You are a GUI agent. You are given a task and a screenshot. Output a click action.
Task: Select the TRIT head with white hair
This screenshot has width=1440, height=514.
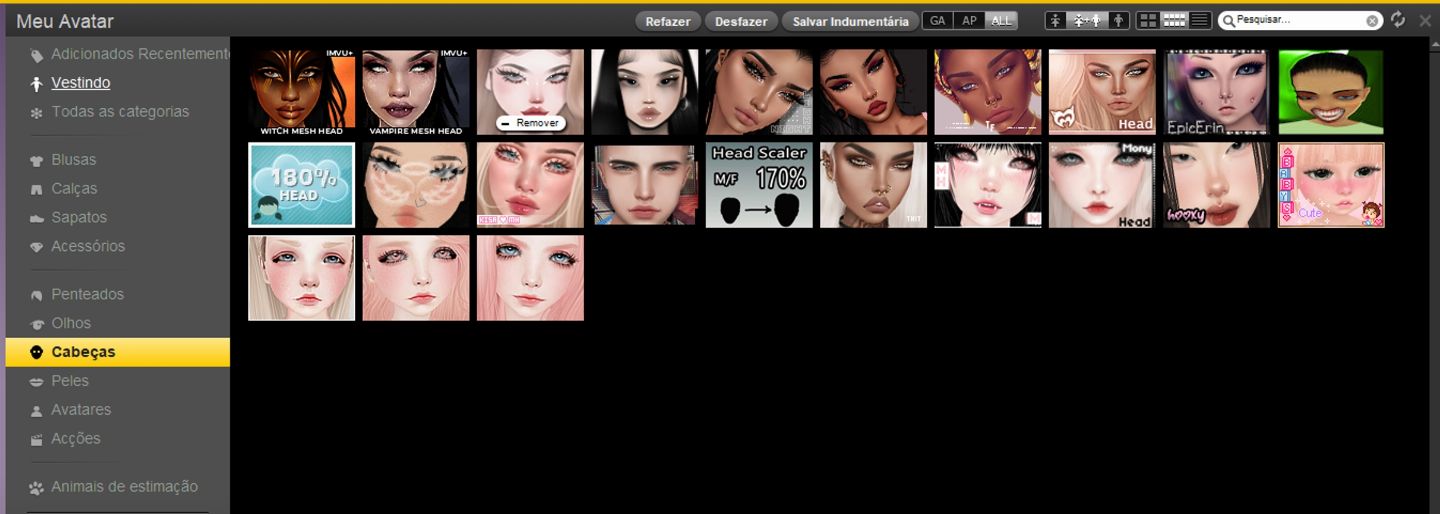873,185
